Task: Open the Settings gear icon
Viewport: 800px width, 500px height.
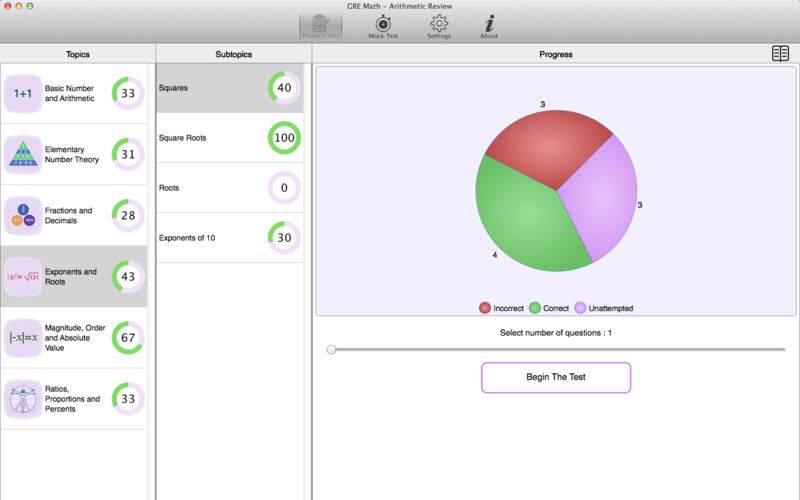Action: (439, 23)
